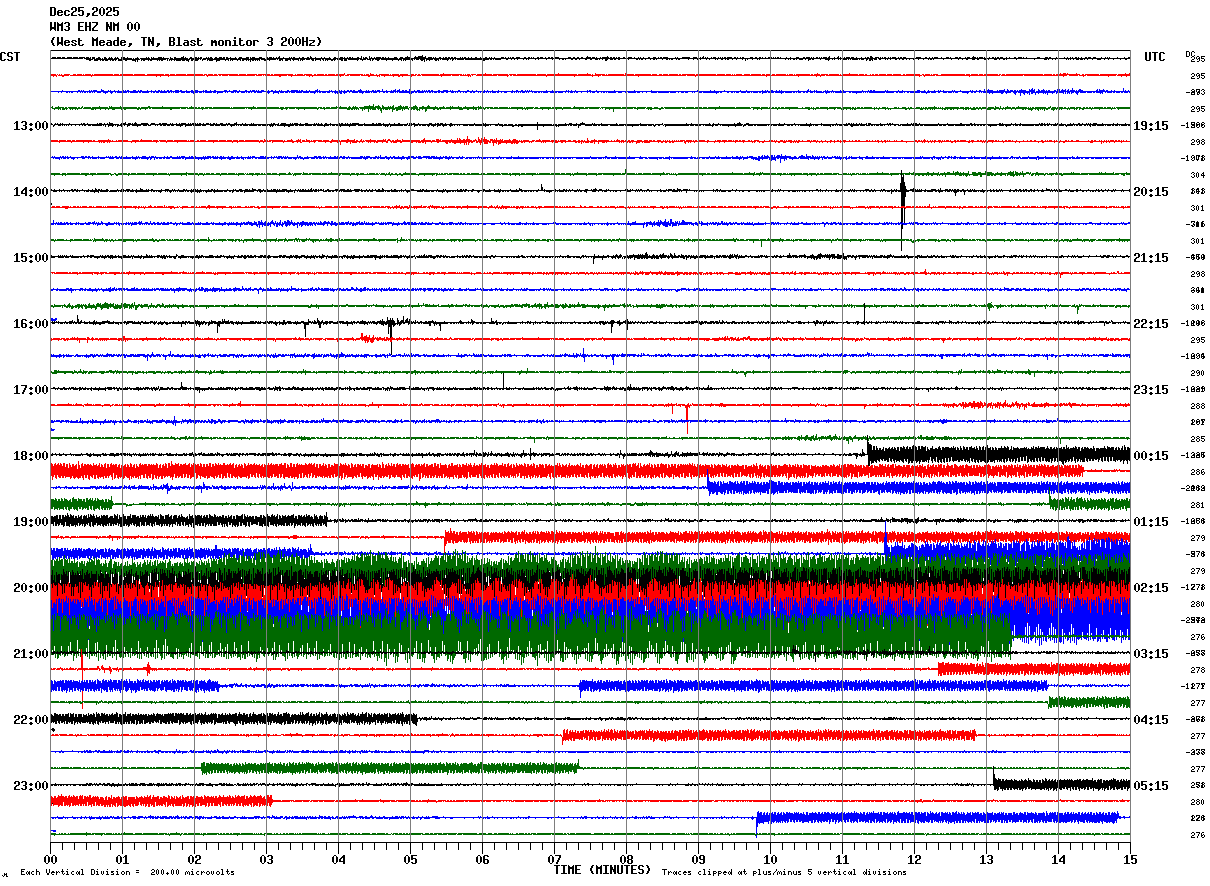This screenshot has height=886, width=1210.
Task: Click the 05 minute axis tick label
Action: (410, 858)
